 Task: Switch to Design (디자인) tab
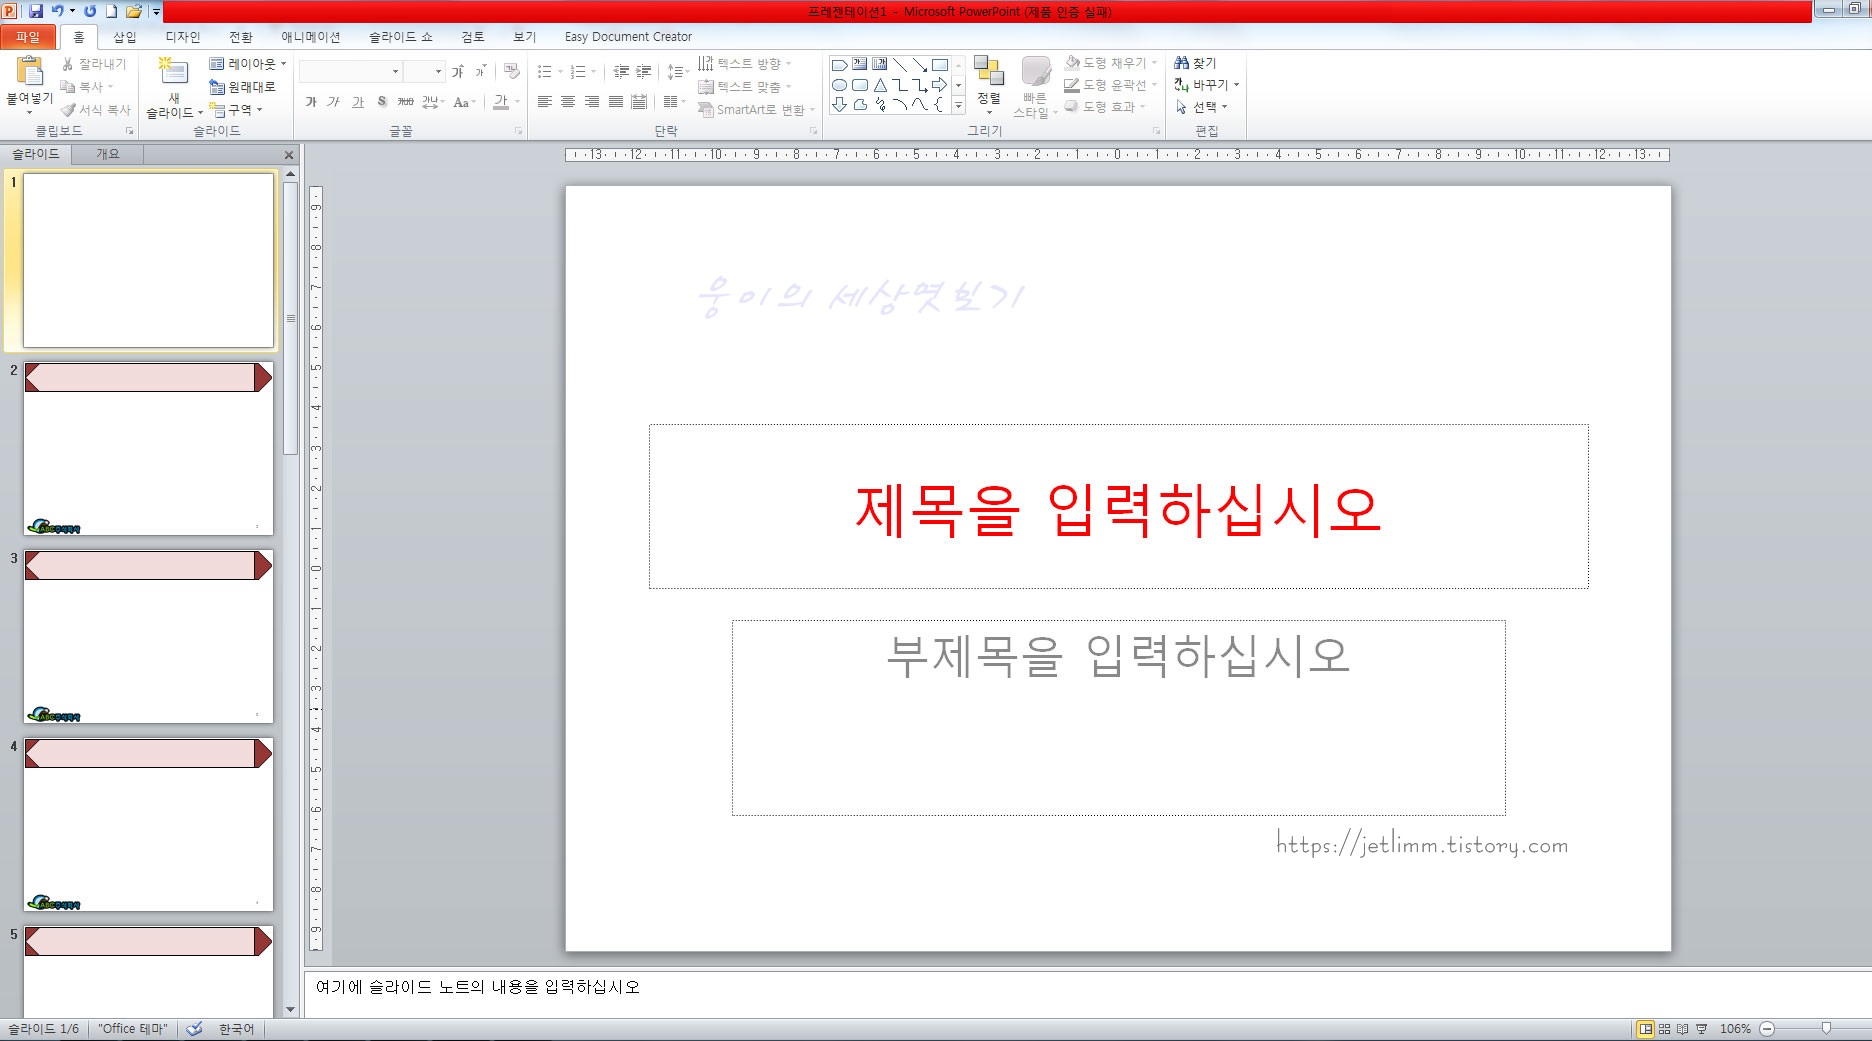click(x=183, y=37)
